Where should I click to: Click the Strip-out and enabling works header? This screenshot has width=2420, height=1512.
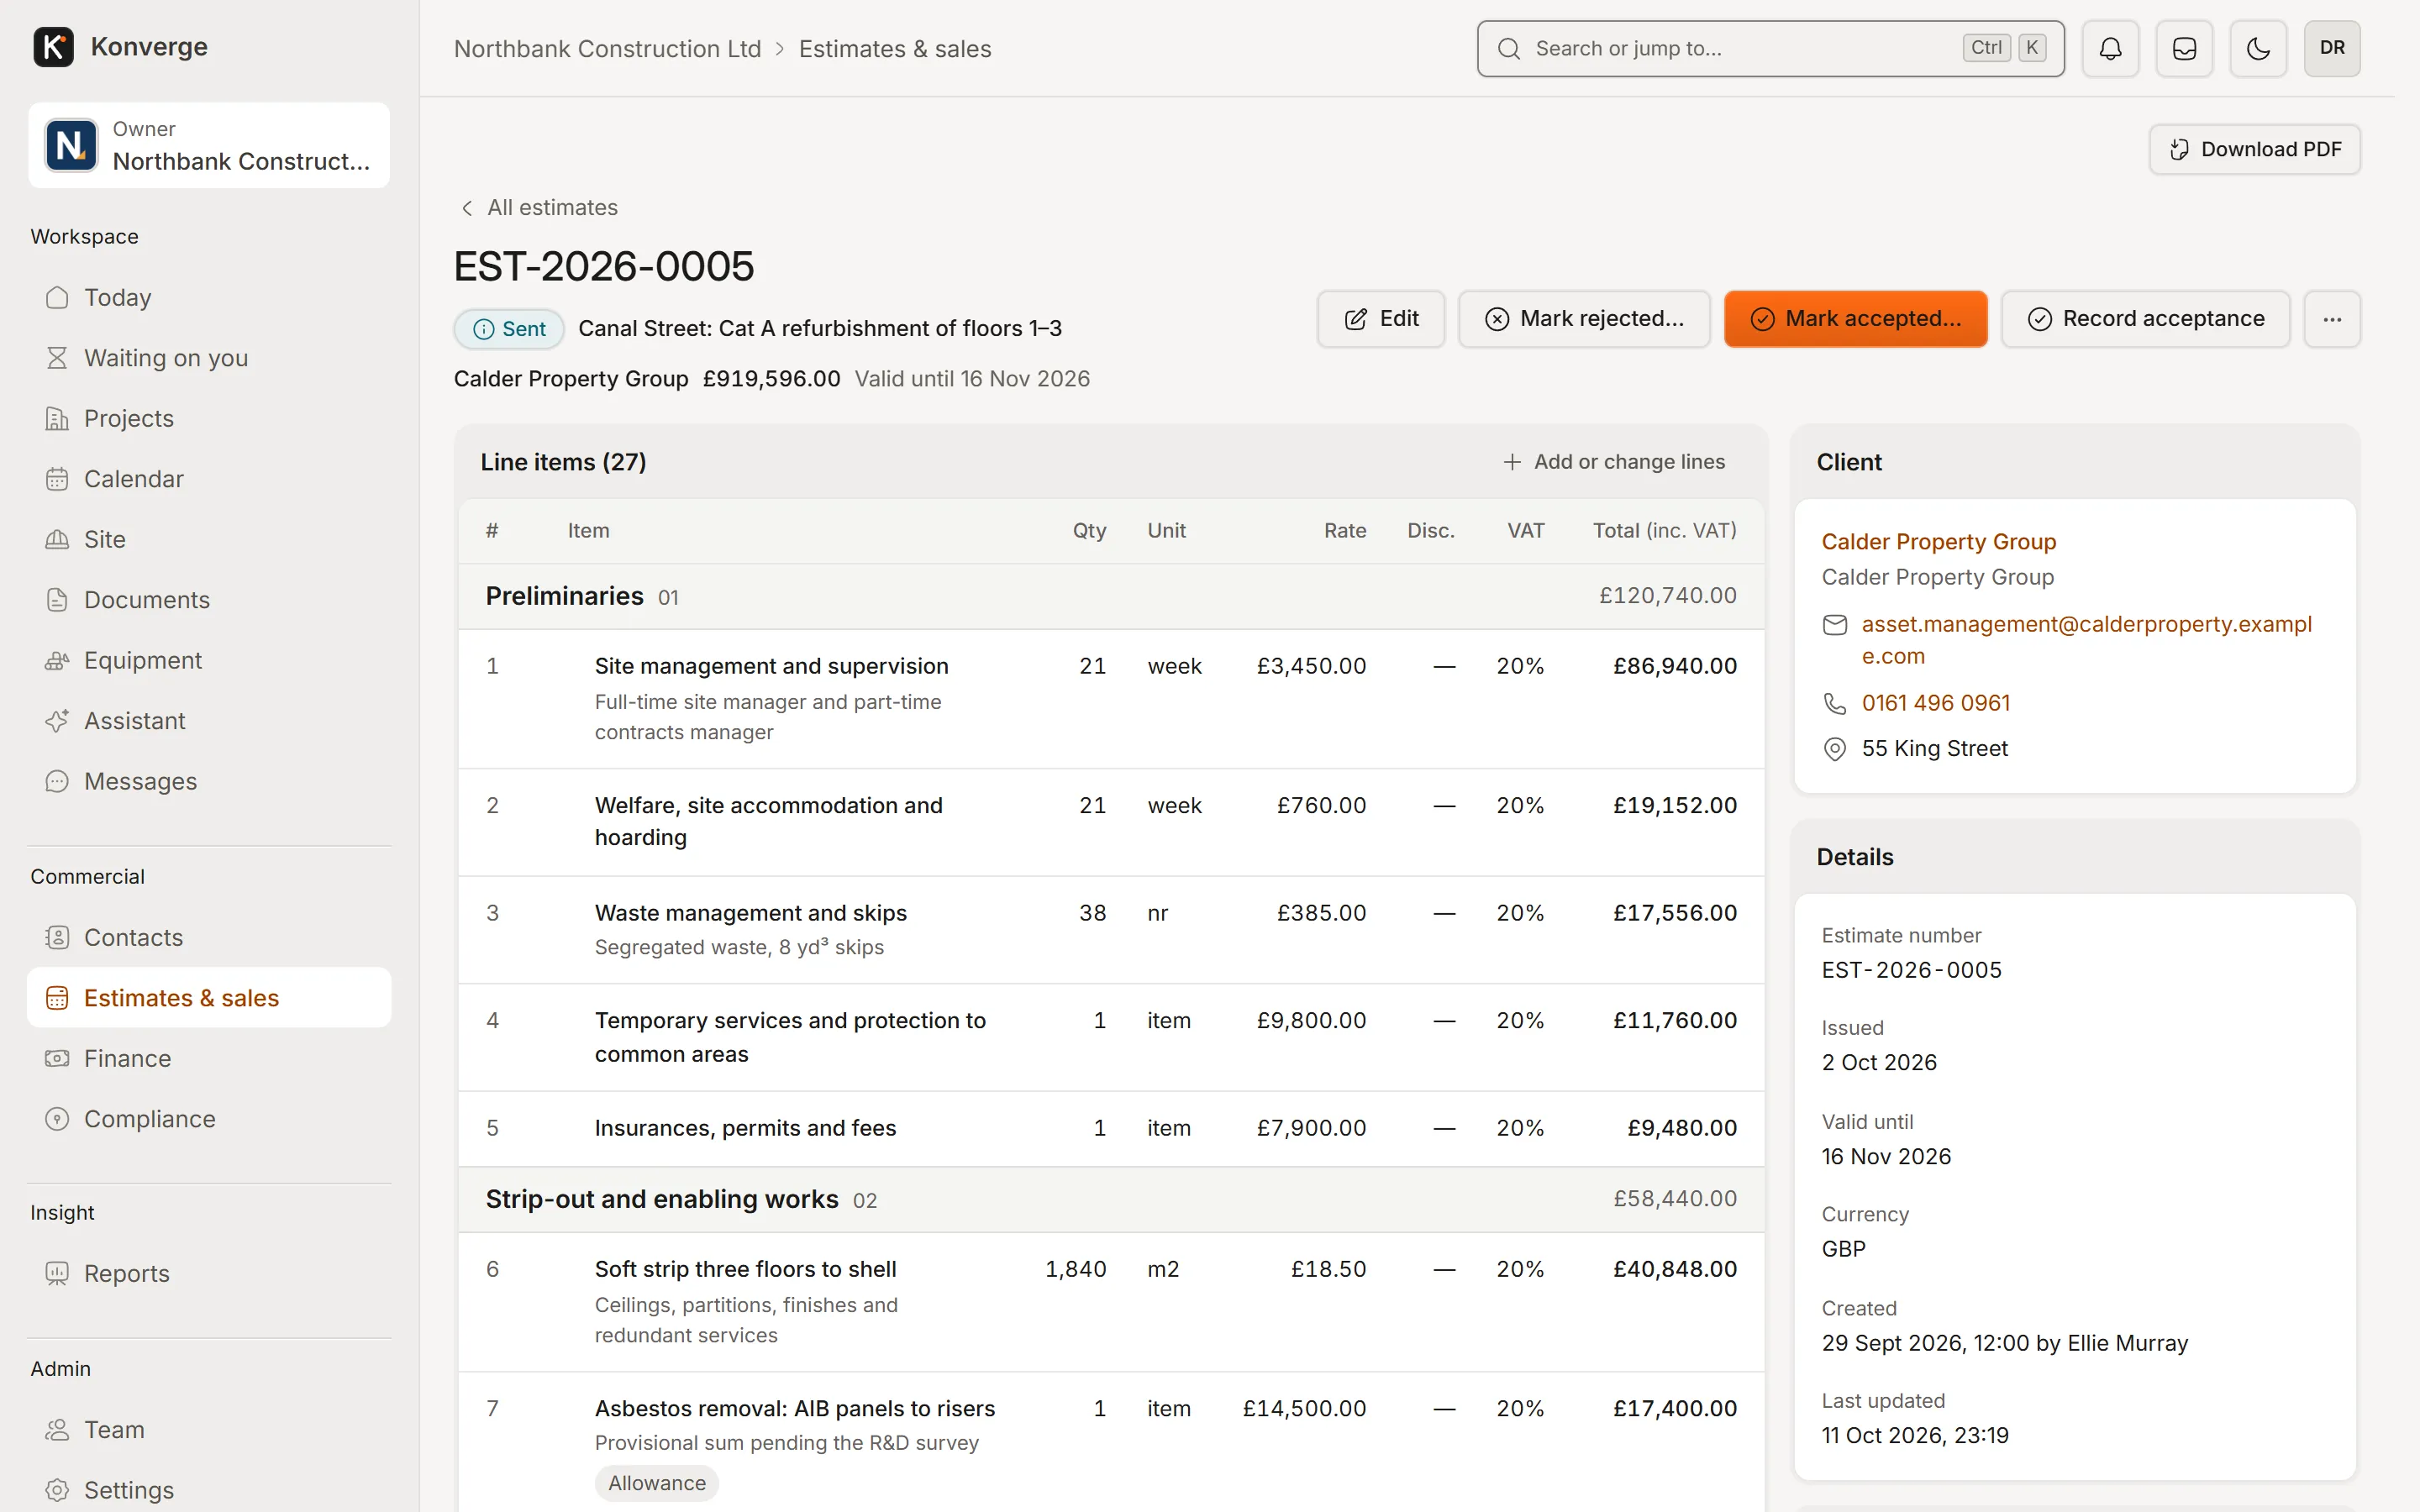(x=1111, y=1199)
